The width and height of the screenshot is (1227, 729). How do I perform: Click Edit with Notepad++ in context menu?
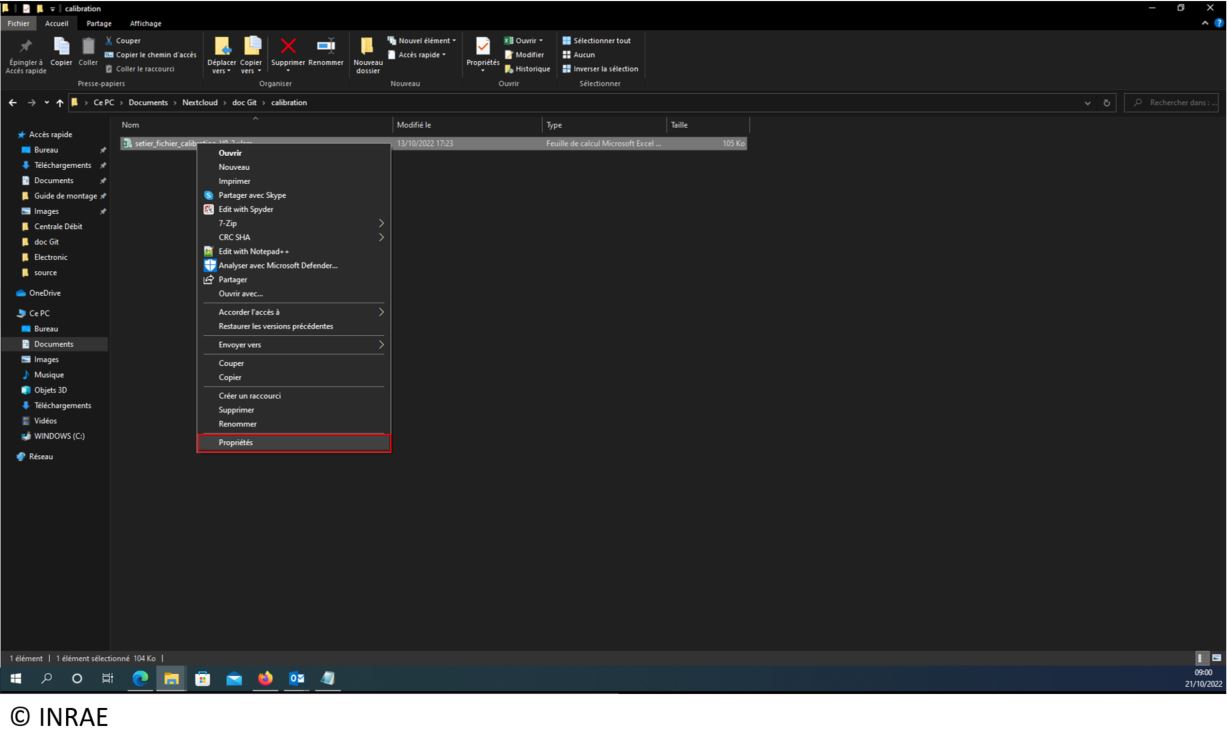pyautogui.click(x=247, y=251)
